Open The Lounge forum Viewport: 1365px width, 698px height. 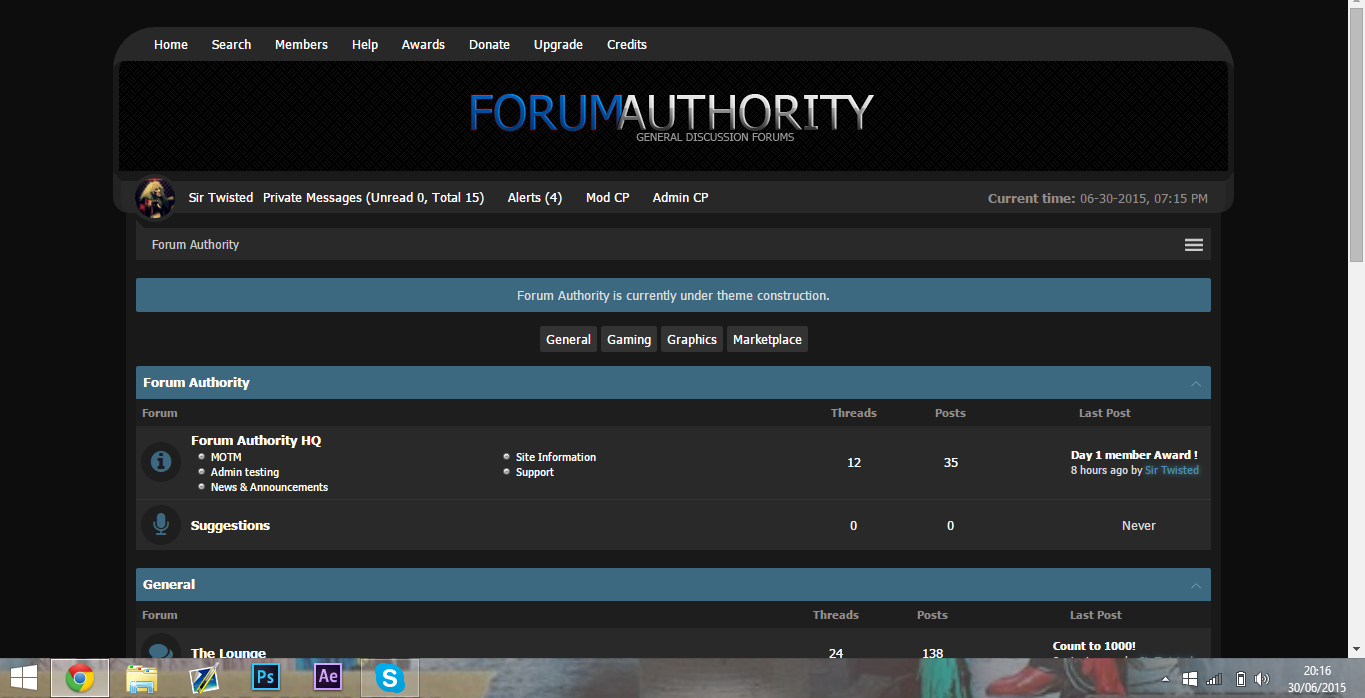pos(228,653)
